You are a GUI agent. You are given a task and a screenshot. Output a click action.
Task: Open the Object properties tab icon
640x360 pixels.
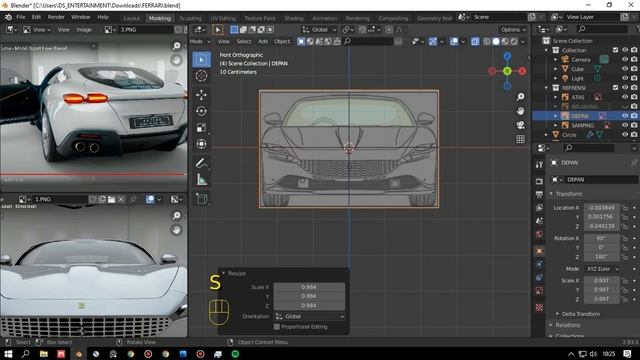(x=539, y=251)
